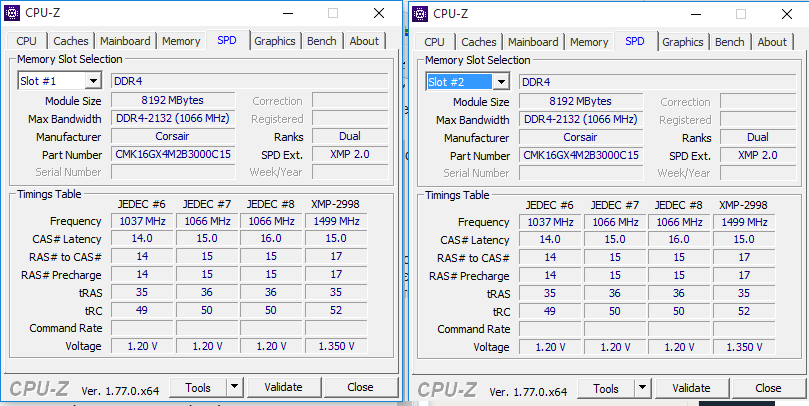This screenshot has width=809, height=406.
Task: Click Module Size 8192 MBytes in left window
Action: point(173,100)
